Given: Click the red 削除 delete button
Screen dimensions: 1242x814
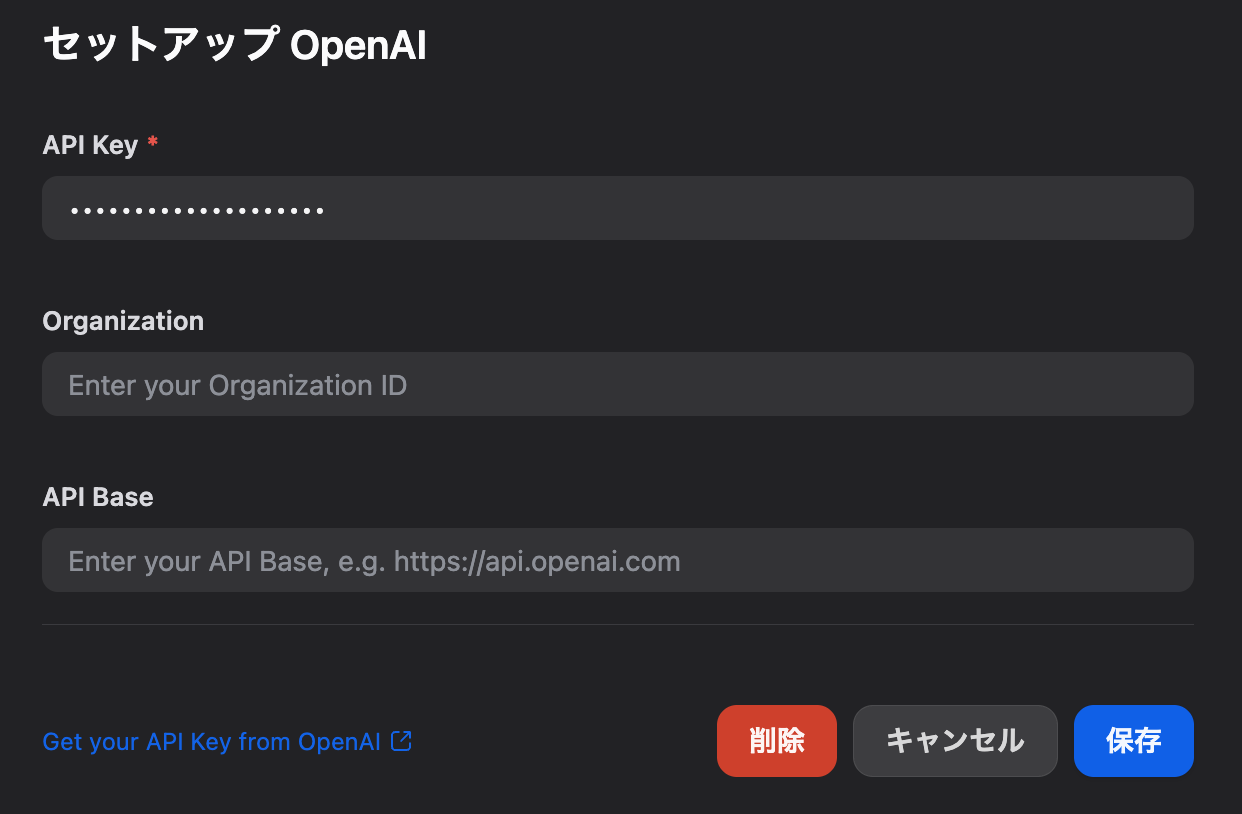Looking at the screenshot, I should pyautogui.click(x=777, y=741).
